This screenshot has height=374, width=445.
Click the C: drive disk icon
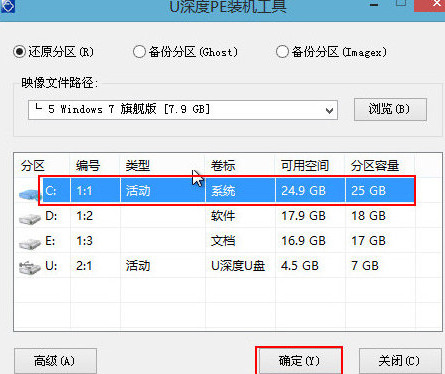click(30, 194)
